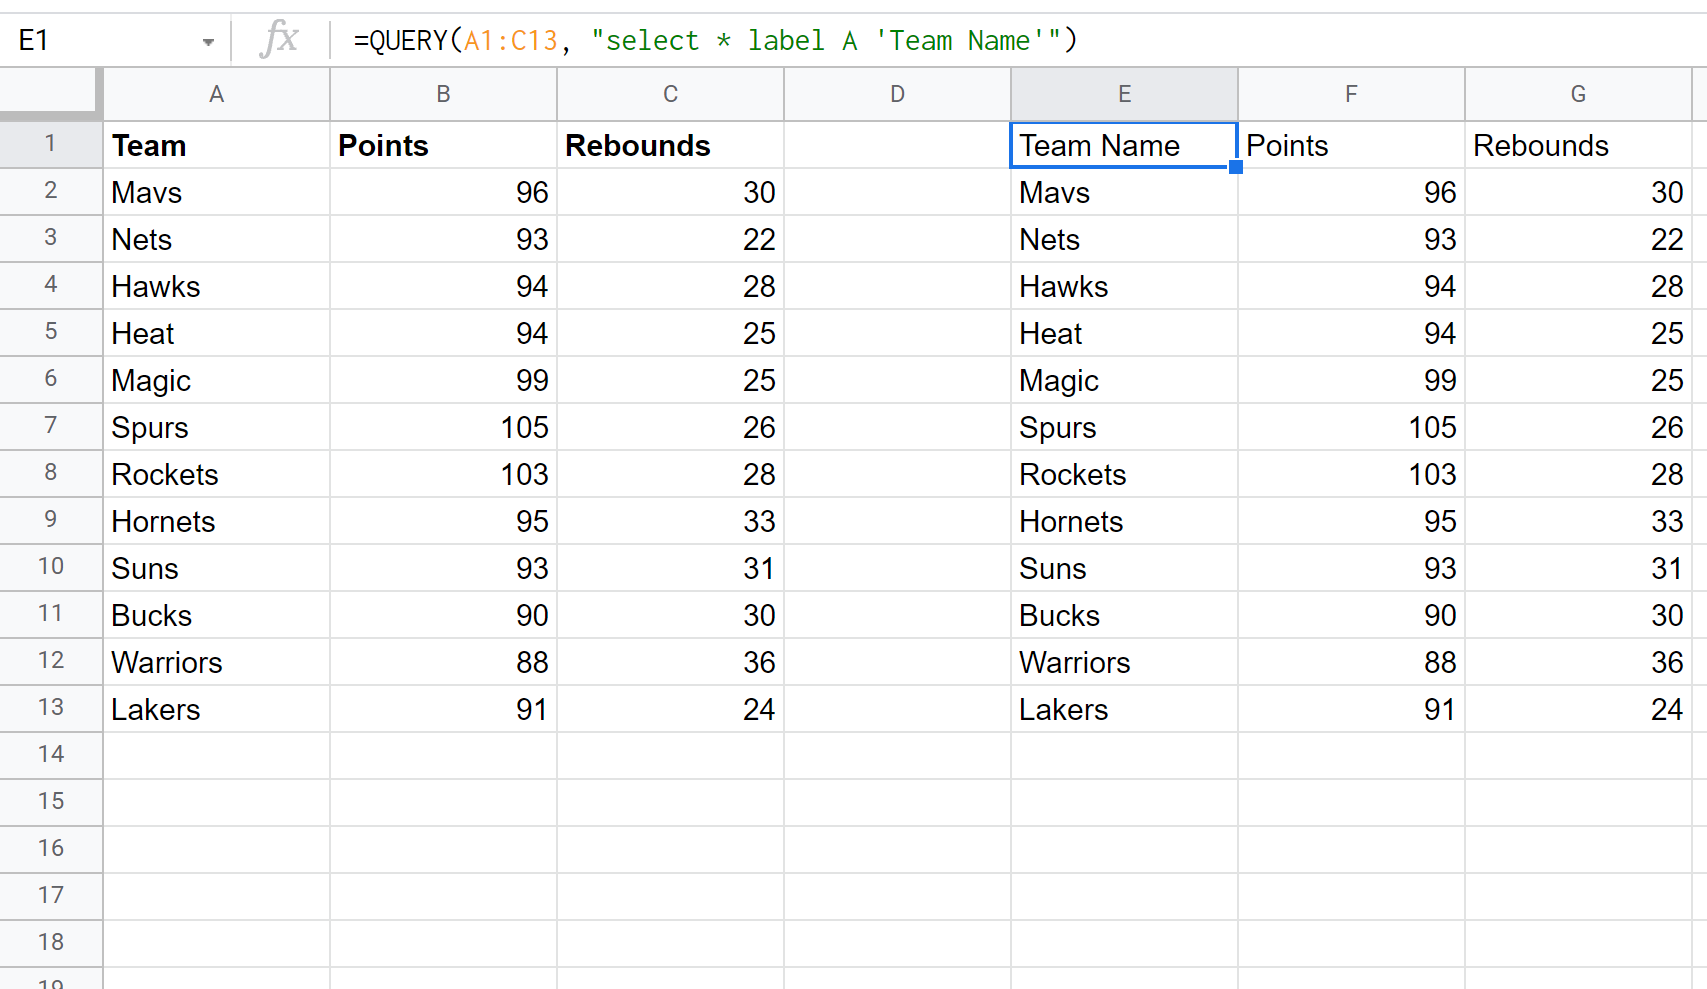Select the Lakers cell in column E
1707x989 pixels.
click(x=1124, y=708)
